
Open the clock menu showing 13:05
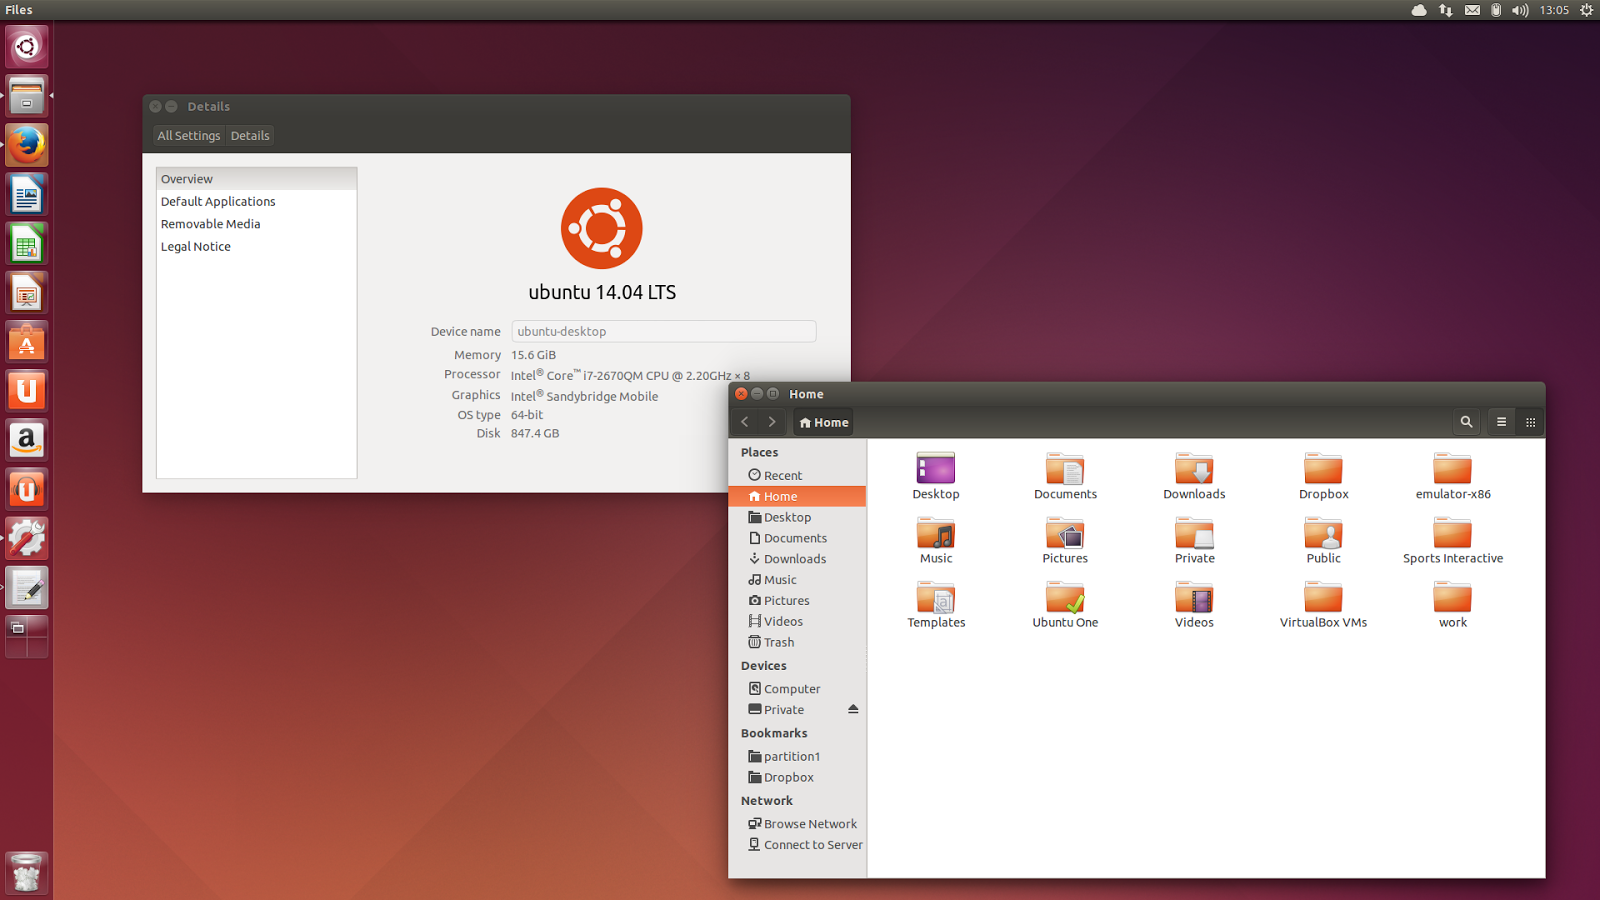(1554, 10)
